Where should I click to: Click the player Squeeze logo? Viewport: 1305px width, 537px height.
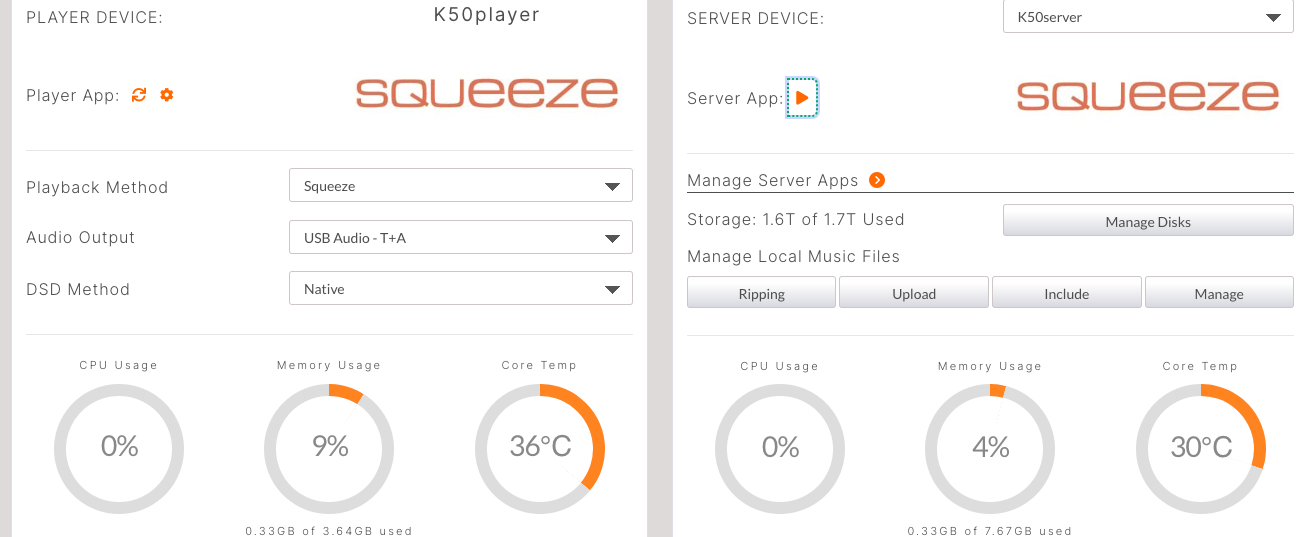tap(487, 93)
